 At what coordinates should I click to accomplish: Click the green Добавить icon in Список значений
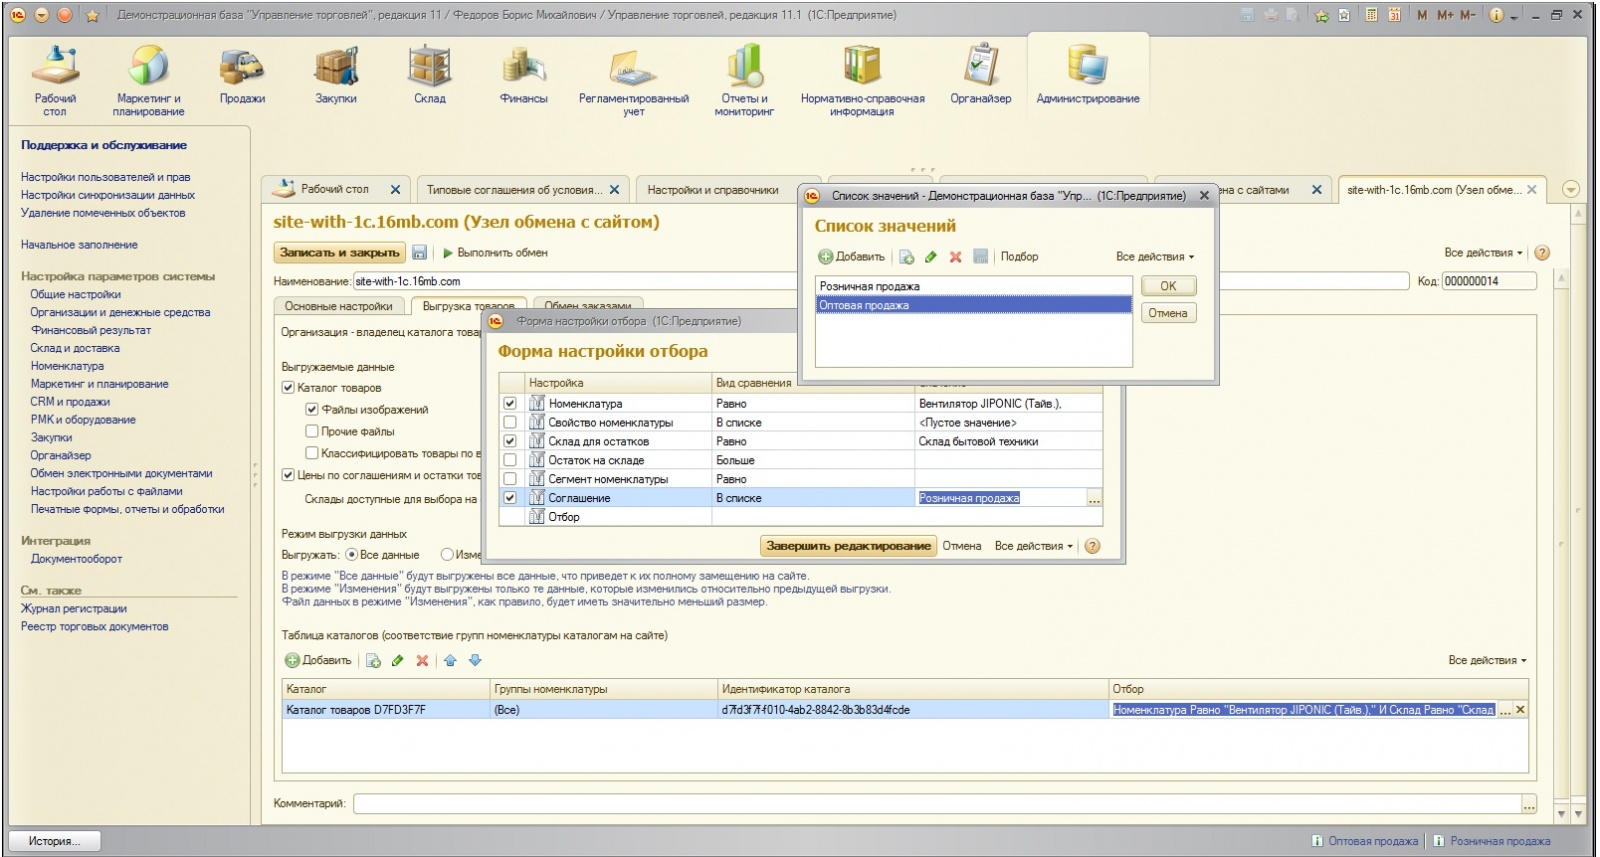(x=826, y=257)
